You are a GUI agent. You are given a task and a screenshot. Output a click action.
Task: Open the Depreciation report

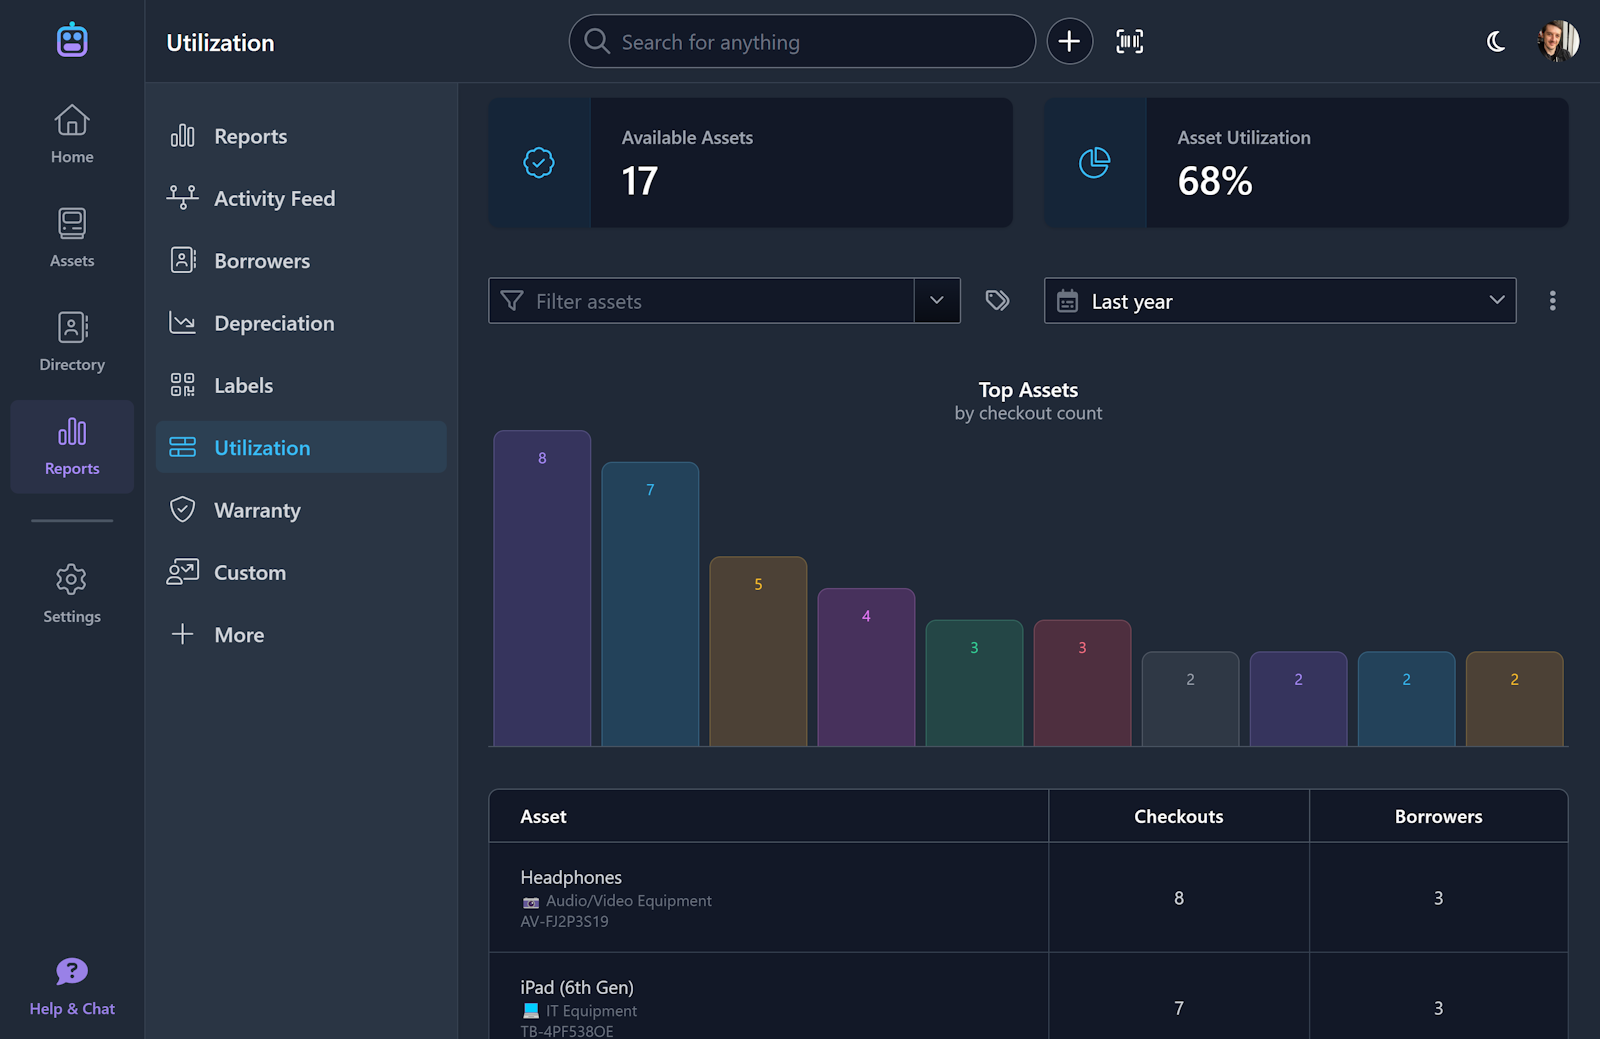(301, 323)
